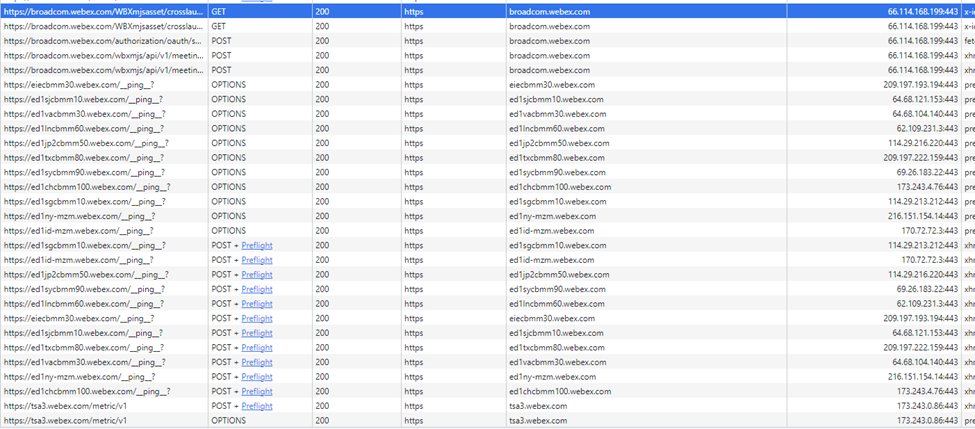This screenshot has width=975, height=429.
Task: Click IP 114.29.216.220:443 in ed1jp2cbmm50 POST row
Action: click(923, 275)
